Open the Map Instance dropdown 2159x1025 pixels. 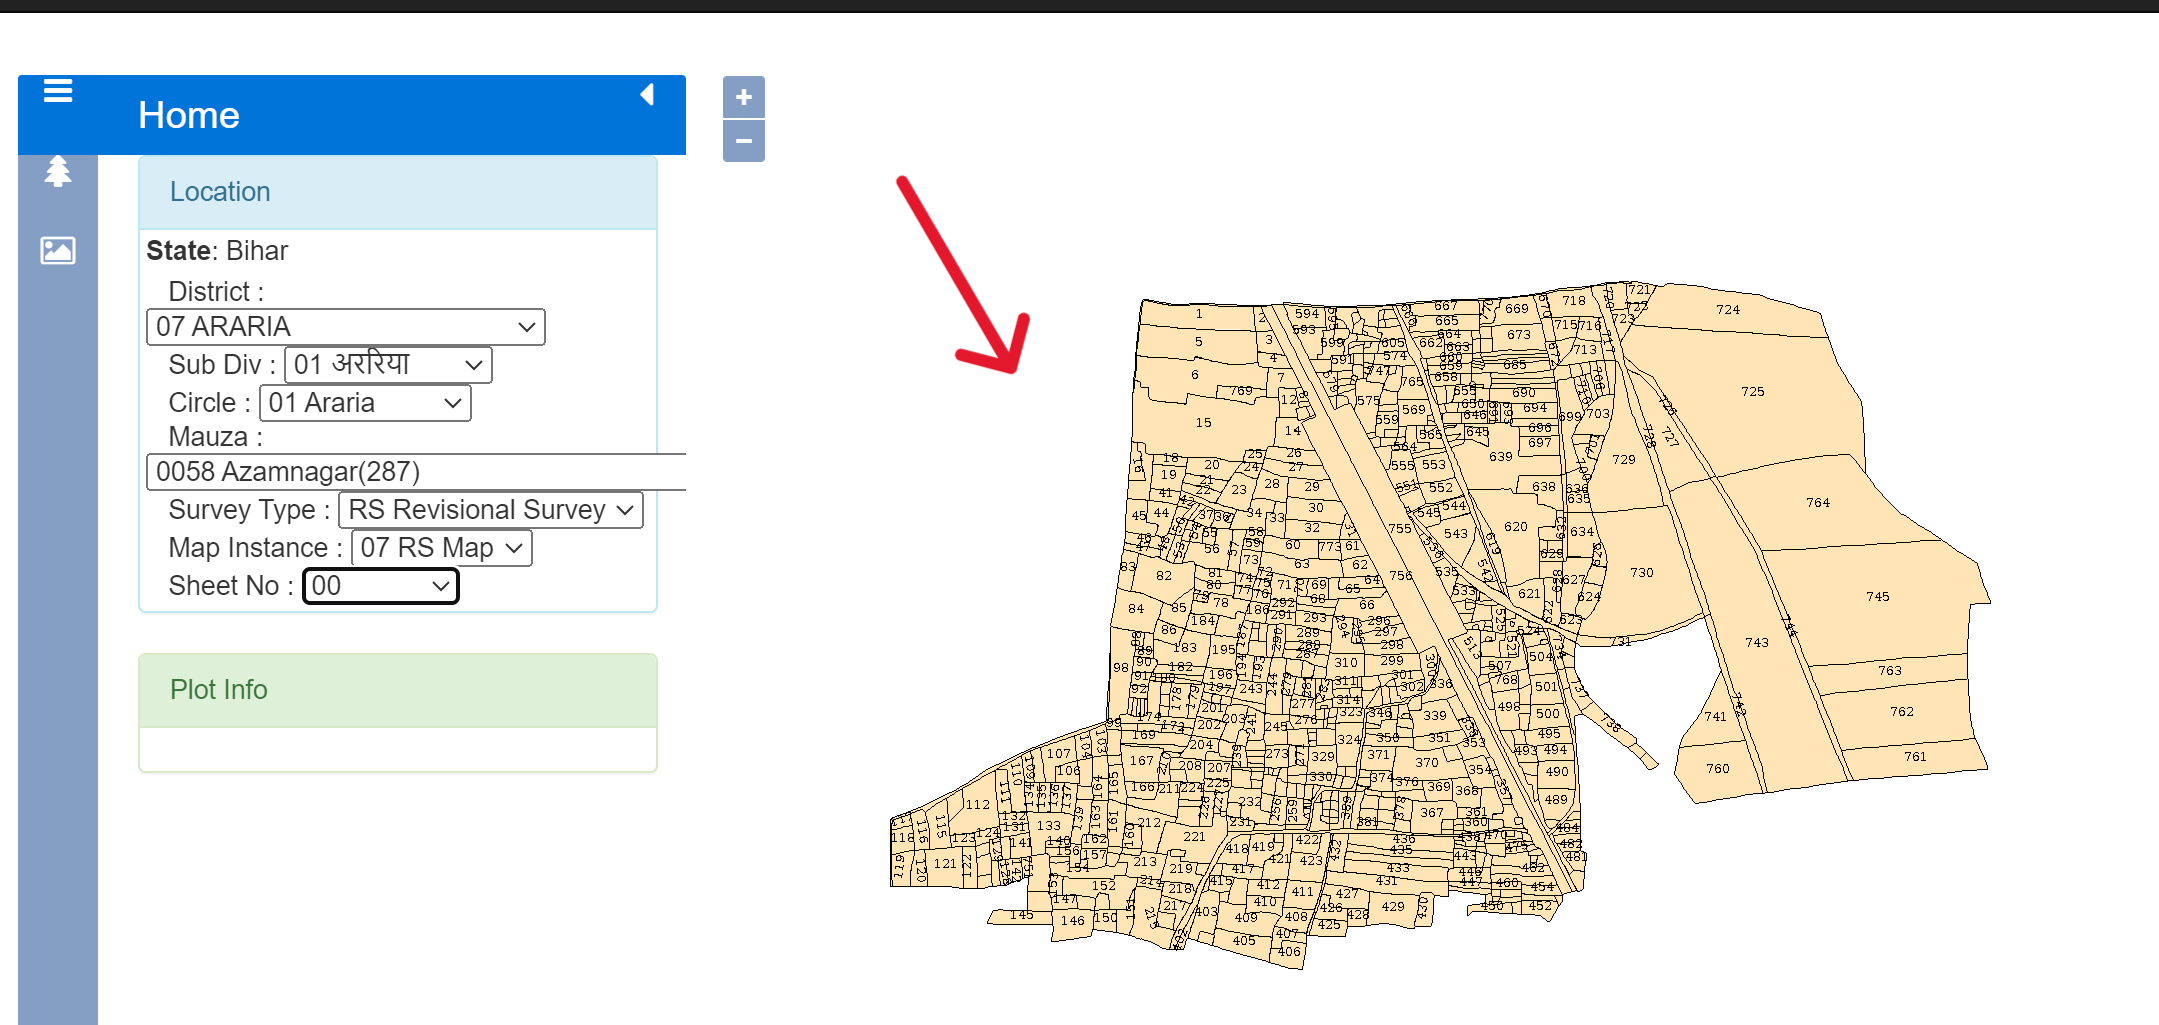pyautogui.click(x=441, y=548)
